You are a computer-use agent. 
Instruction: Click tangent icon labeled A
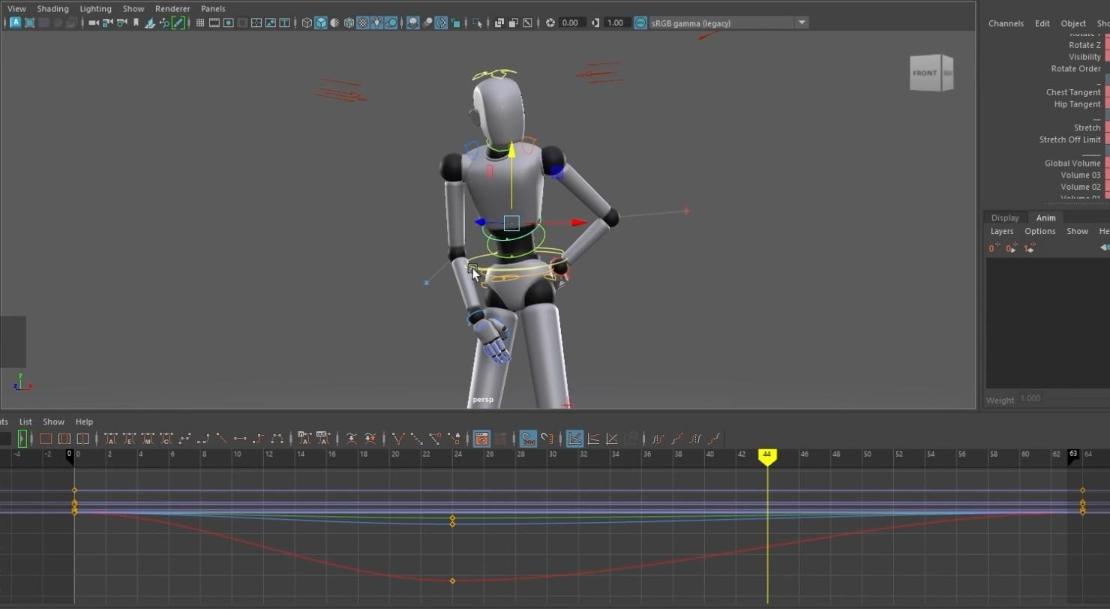click(110, 439)
